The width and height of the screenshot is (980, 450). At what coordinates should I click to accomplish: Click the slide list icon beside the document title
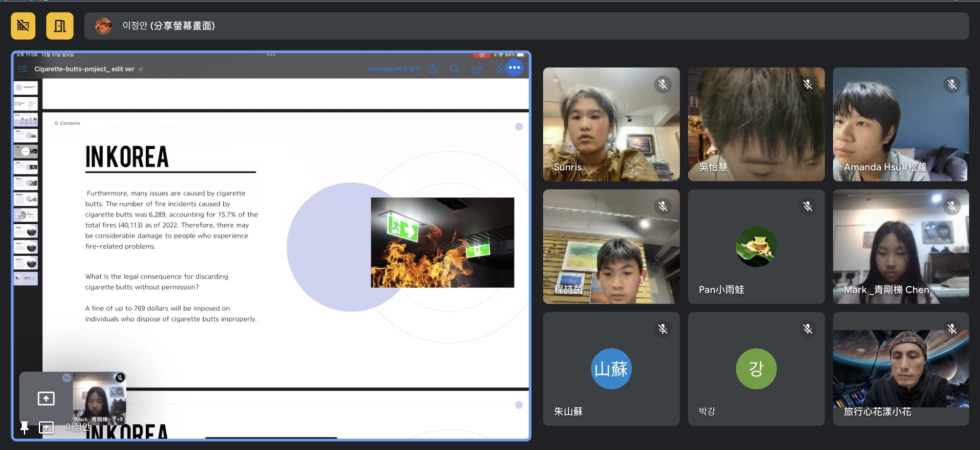tap(22, 69)
